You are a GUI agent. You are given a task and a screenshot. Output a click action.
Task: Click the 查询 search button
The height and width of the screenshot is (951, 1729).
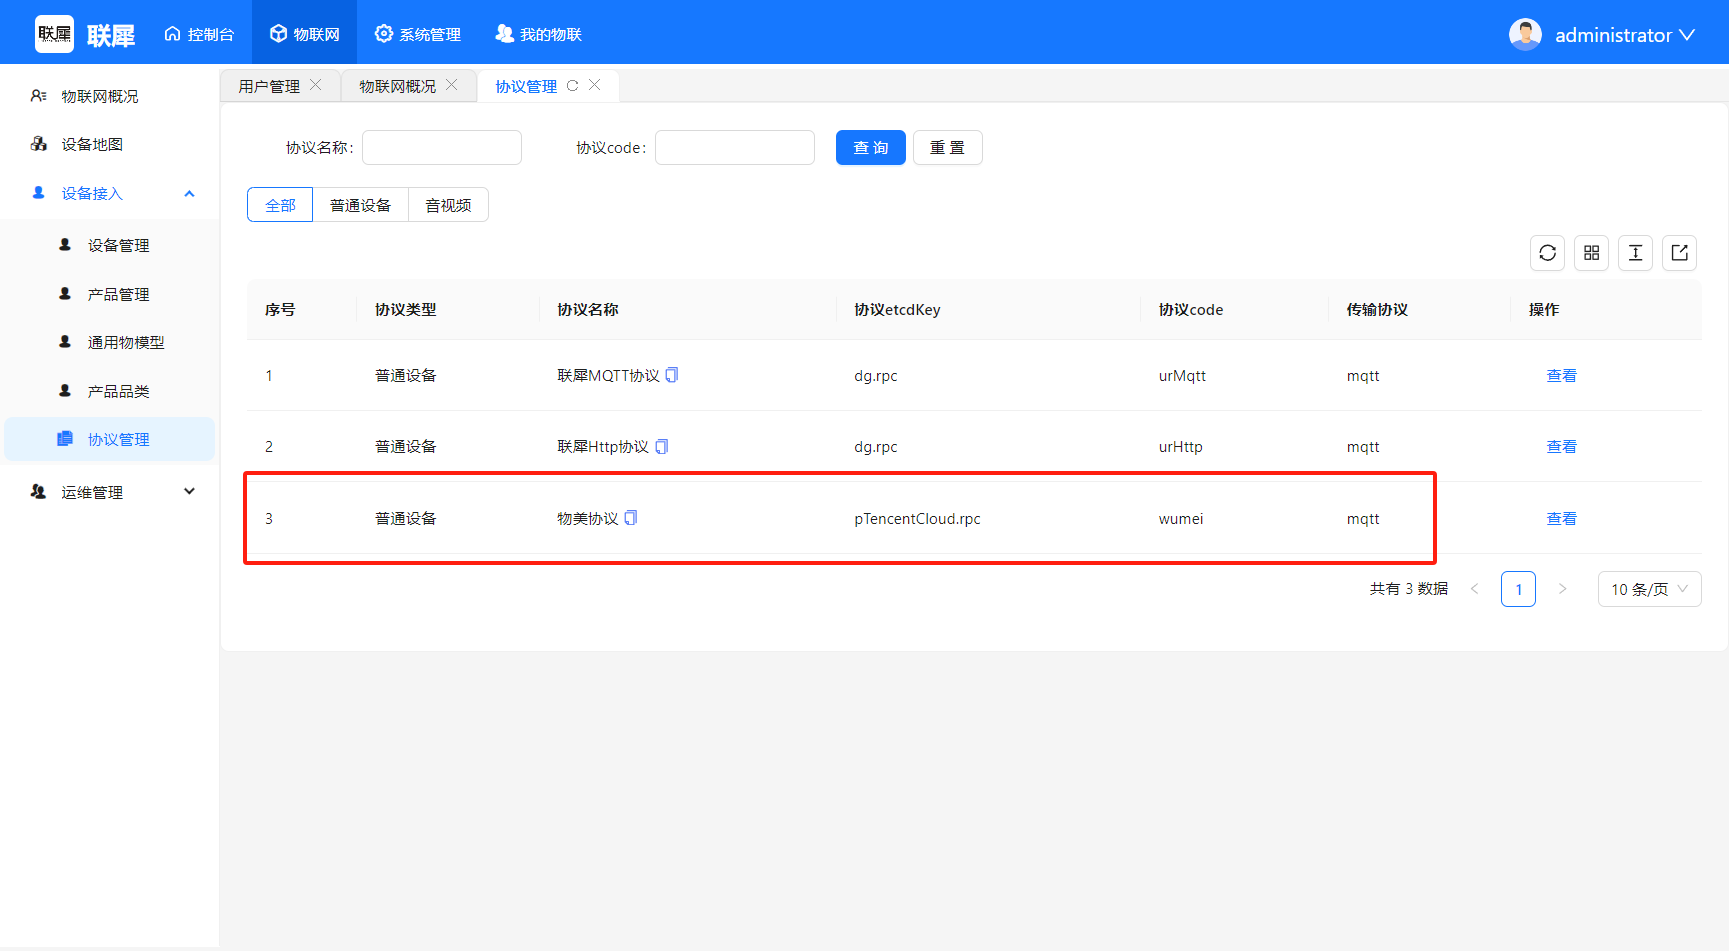[x=870, y=148]
